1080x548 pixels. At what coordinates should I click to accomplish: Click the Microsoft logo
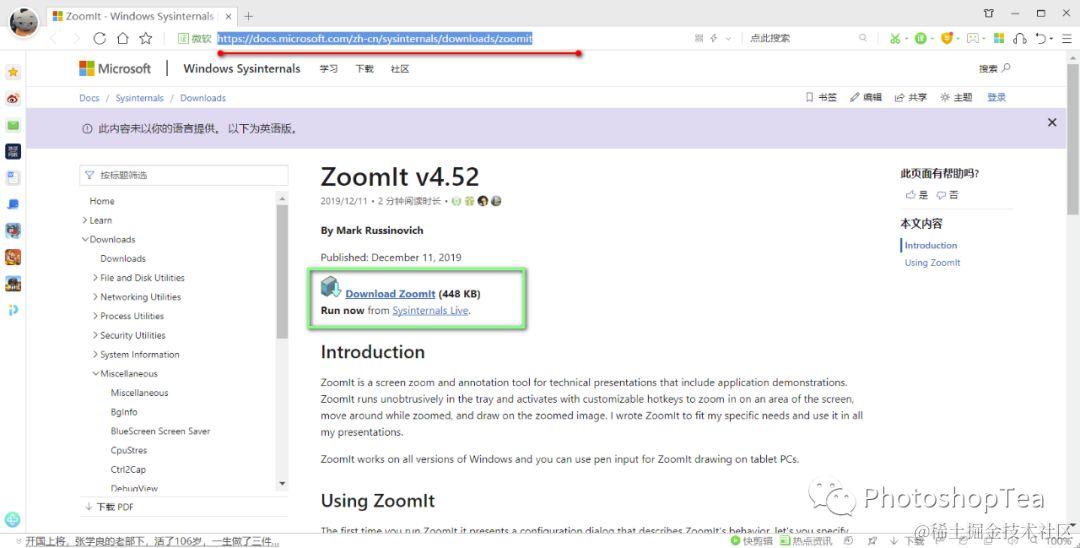point(115,69)
